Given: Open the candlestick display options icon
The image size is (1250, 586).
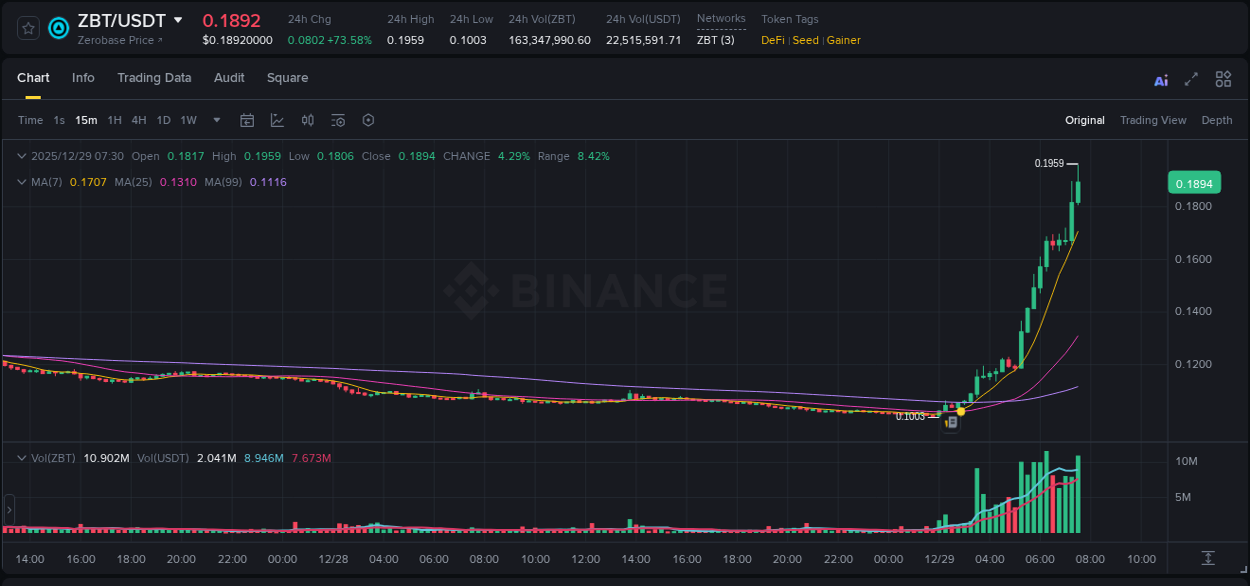Looking at the screenshot, I should click(307, 120).
